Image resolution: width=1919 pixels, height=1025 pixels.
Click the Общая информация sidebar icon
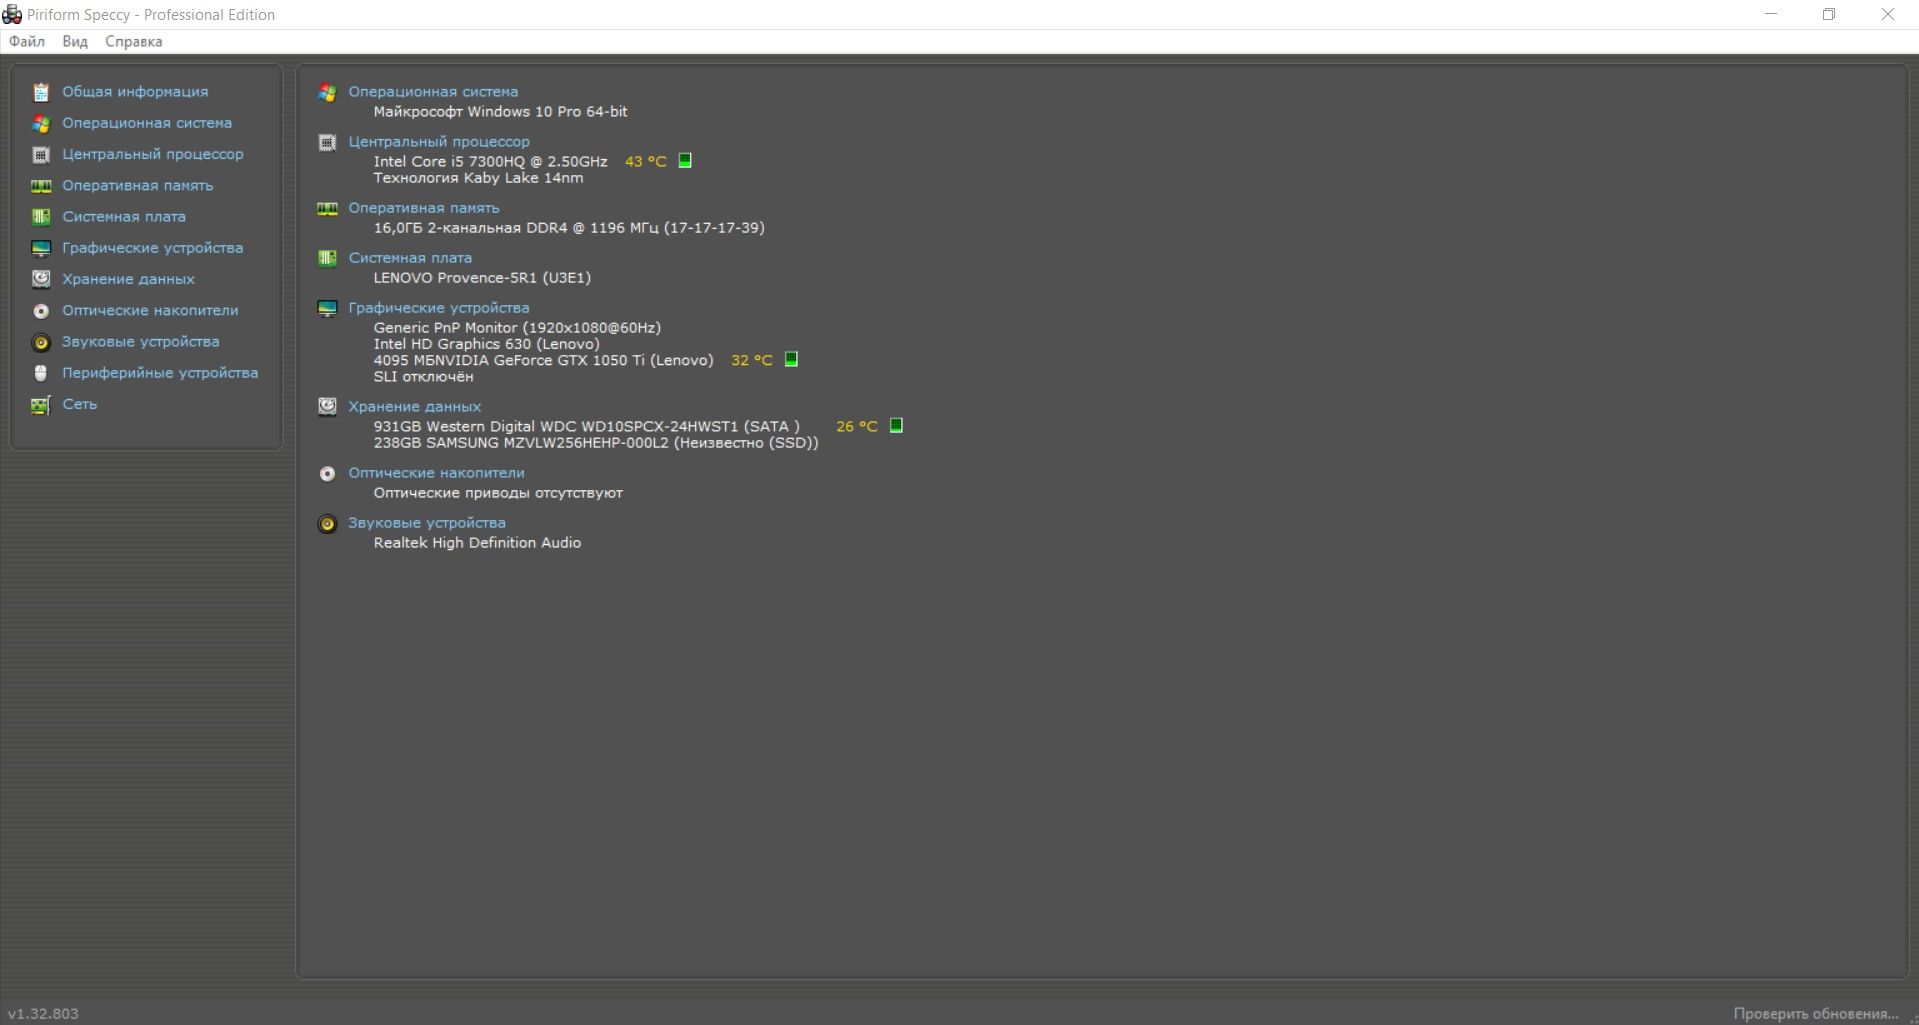41,92
